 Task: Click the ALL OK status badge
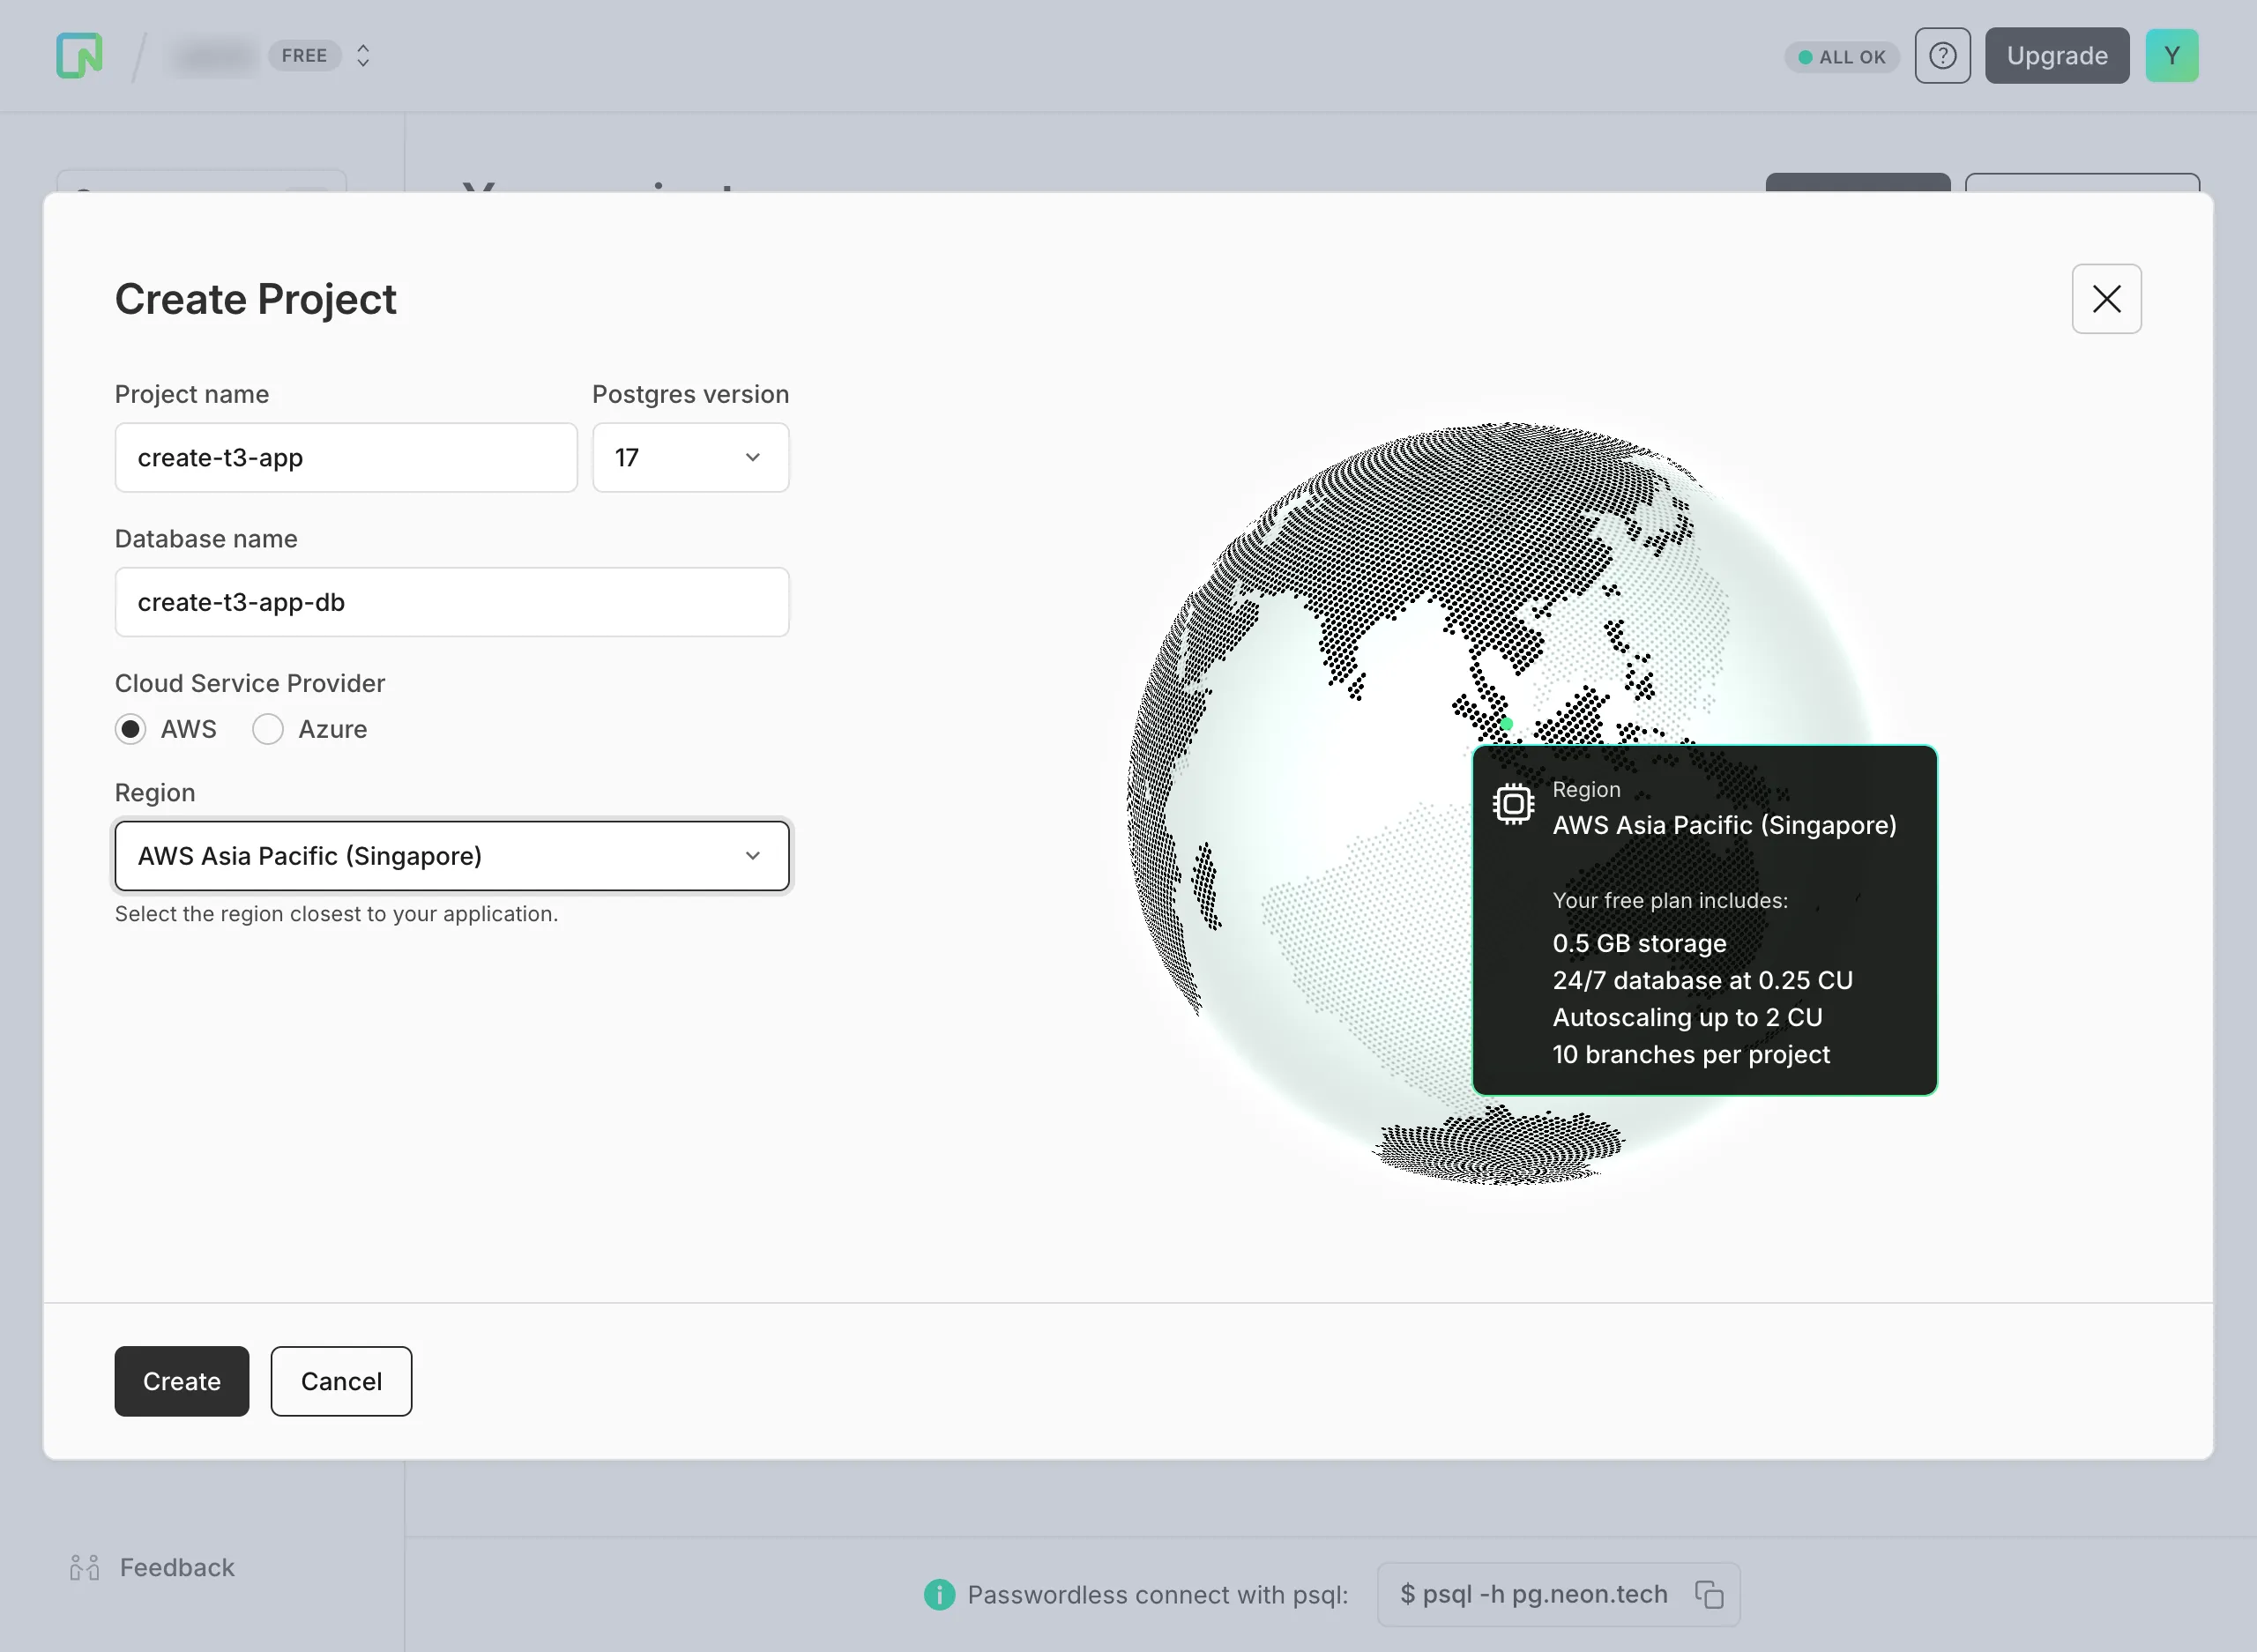click(1841, 57)
